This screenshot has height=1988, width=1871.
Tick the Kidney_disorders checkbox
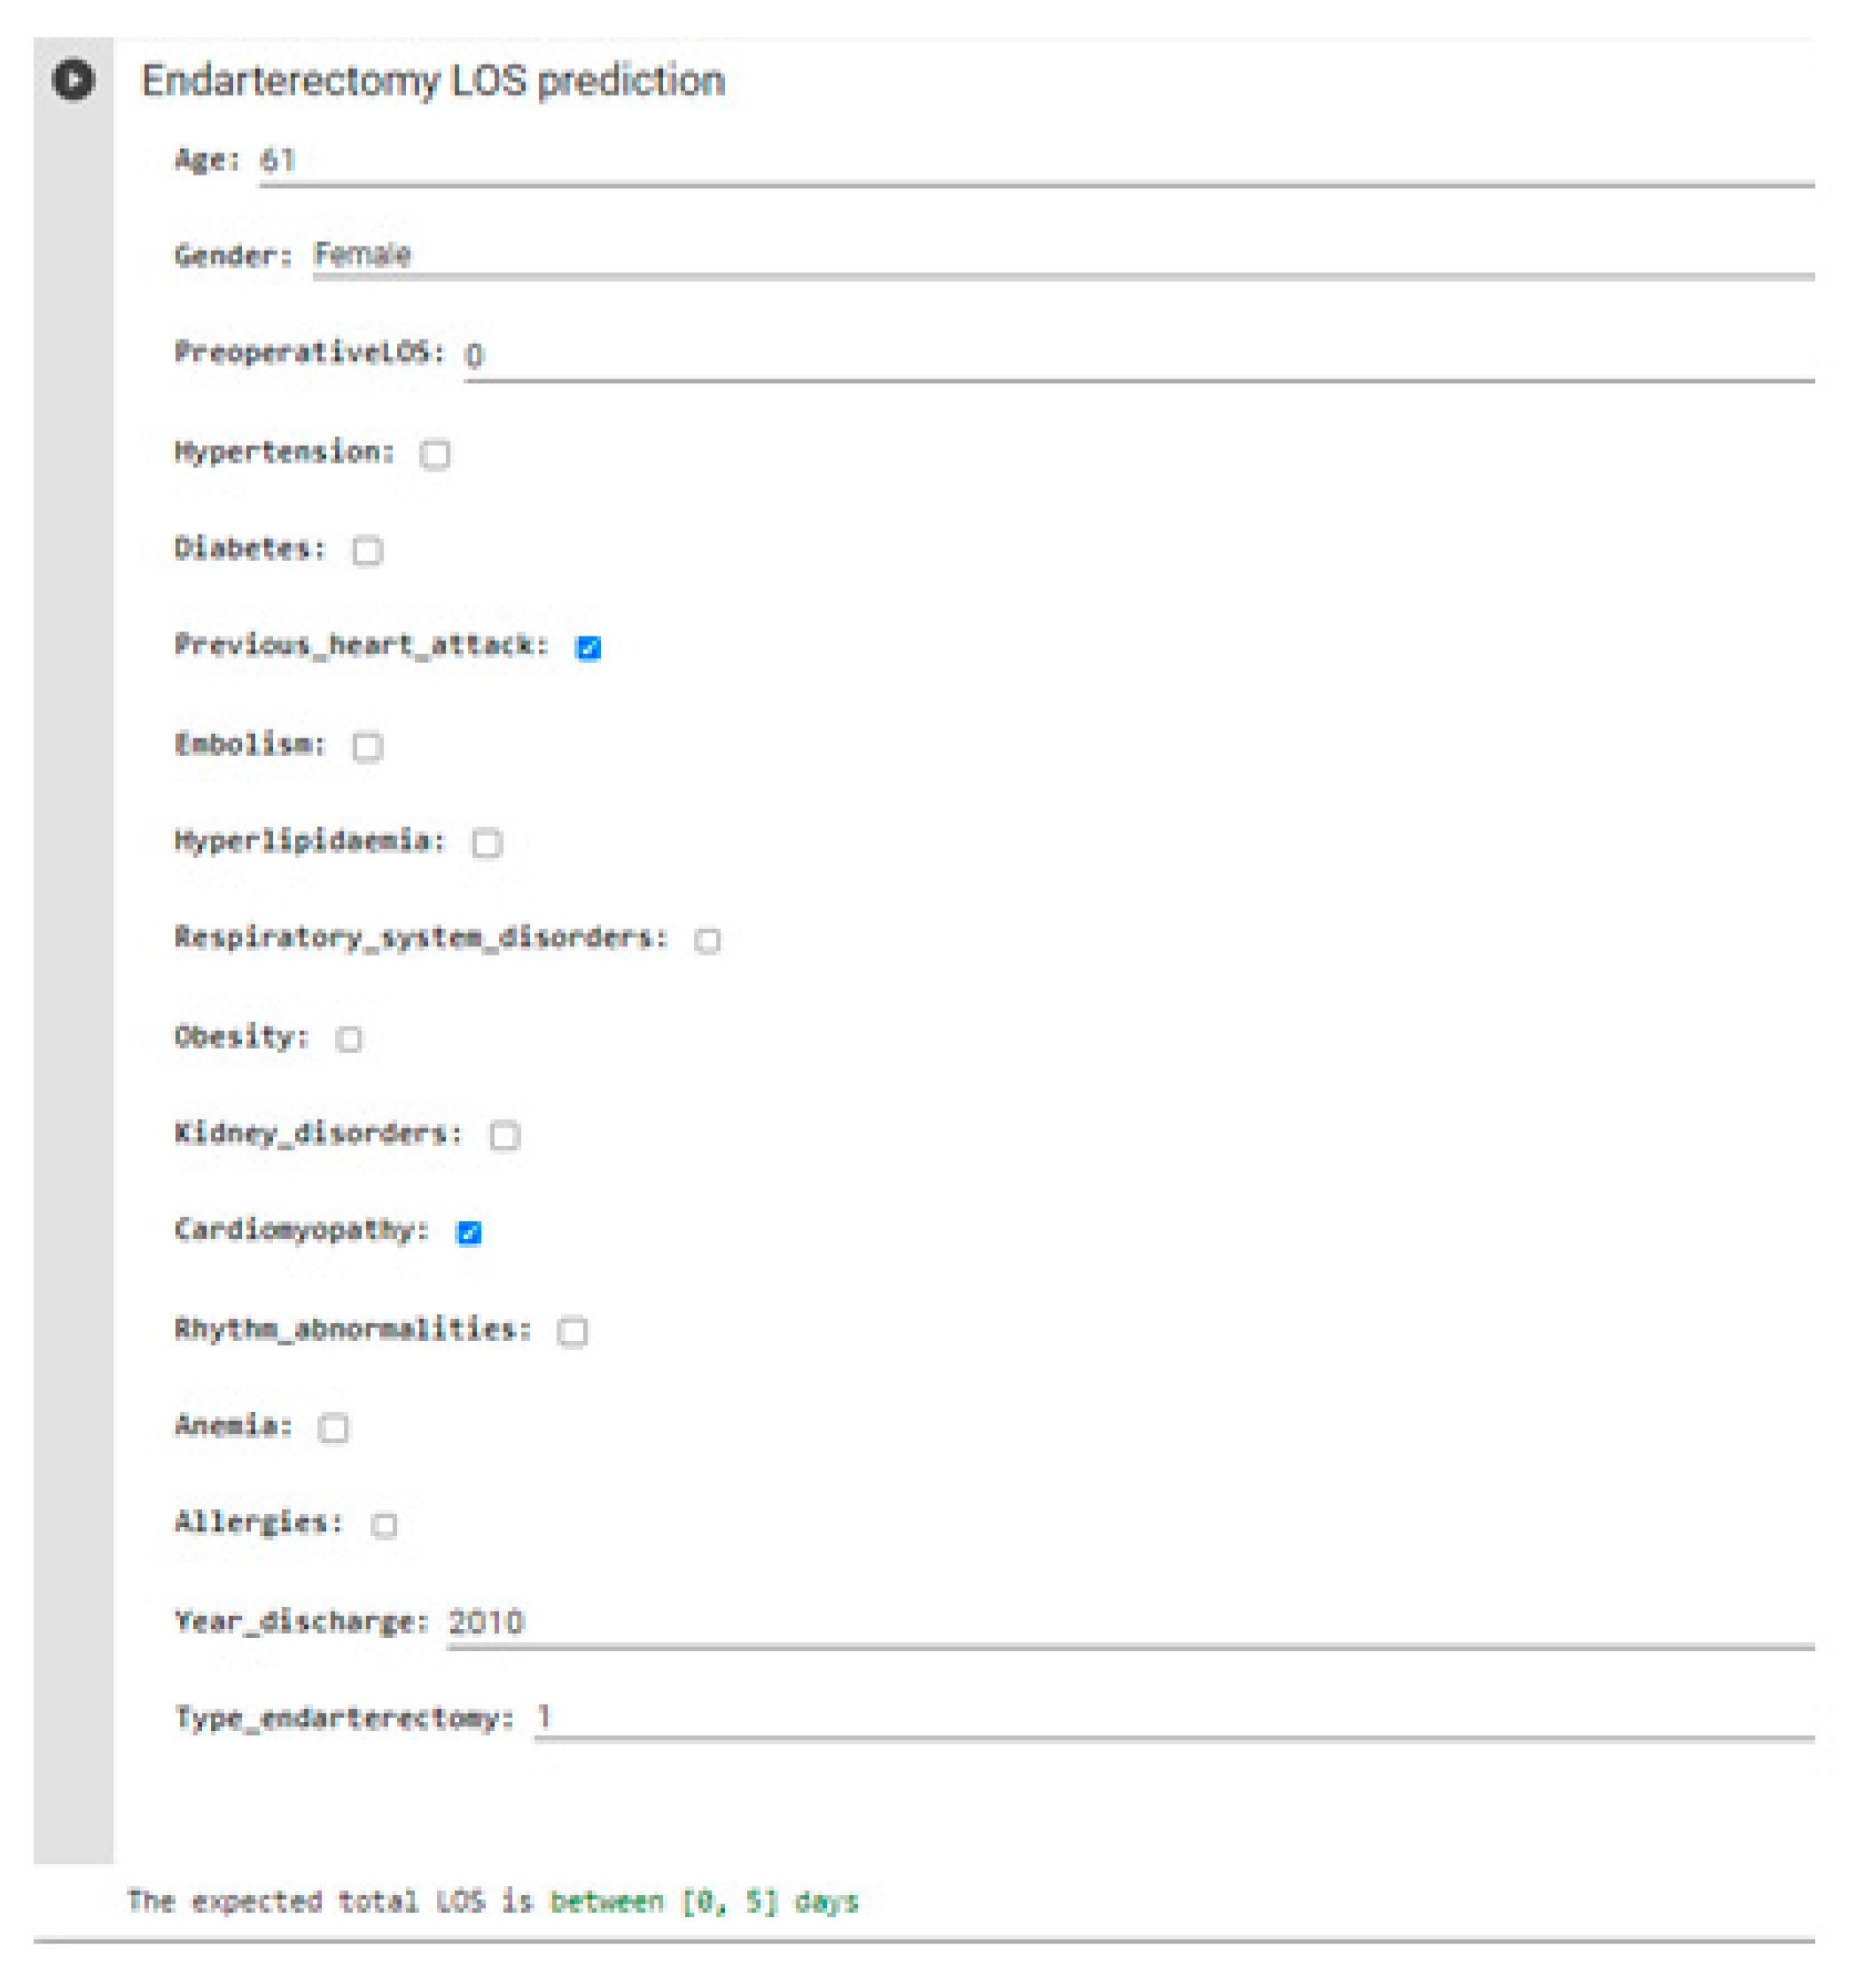tap(504, 1135)
